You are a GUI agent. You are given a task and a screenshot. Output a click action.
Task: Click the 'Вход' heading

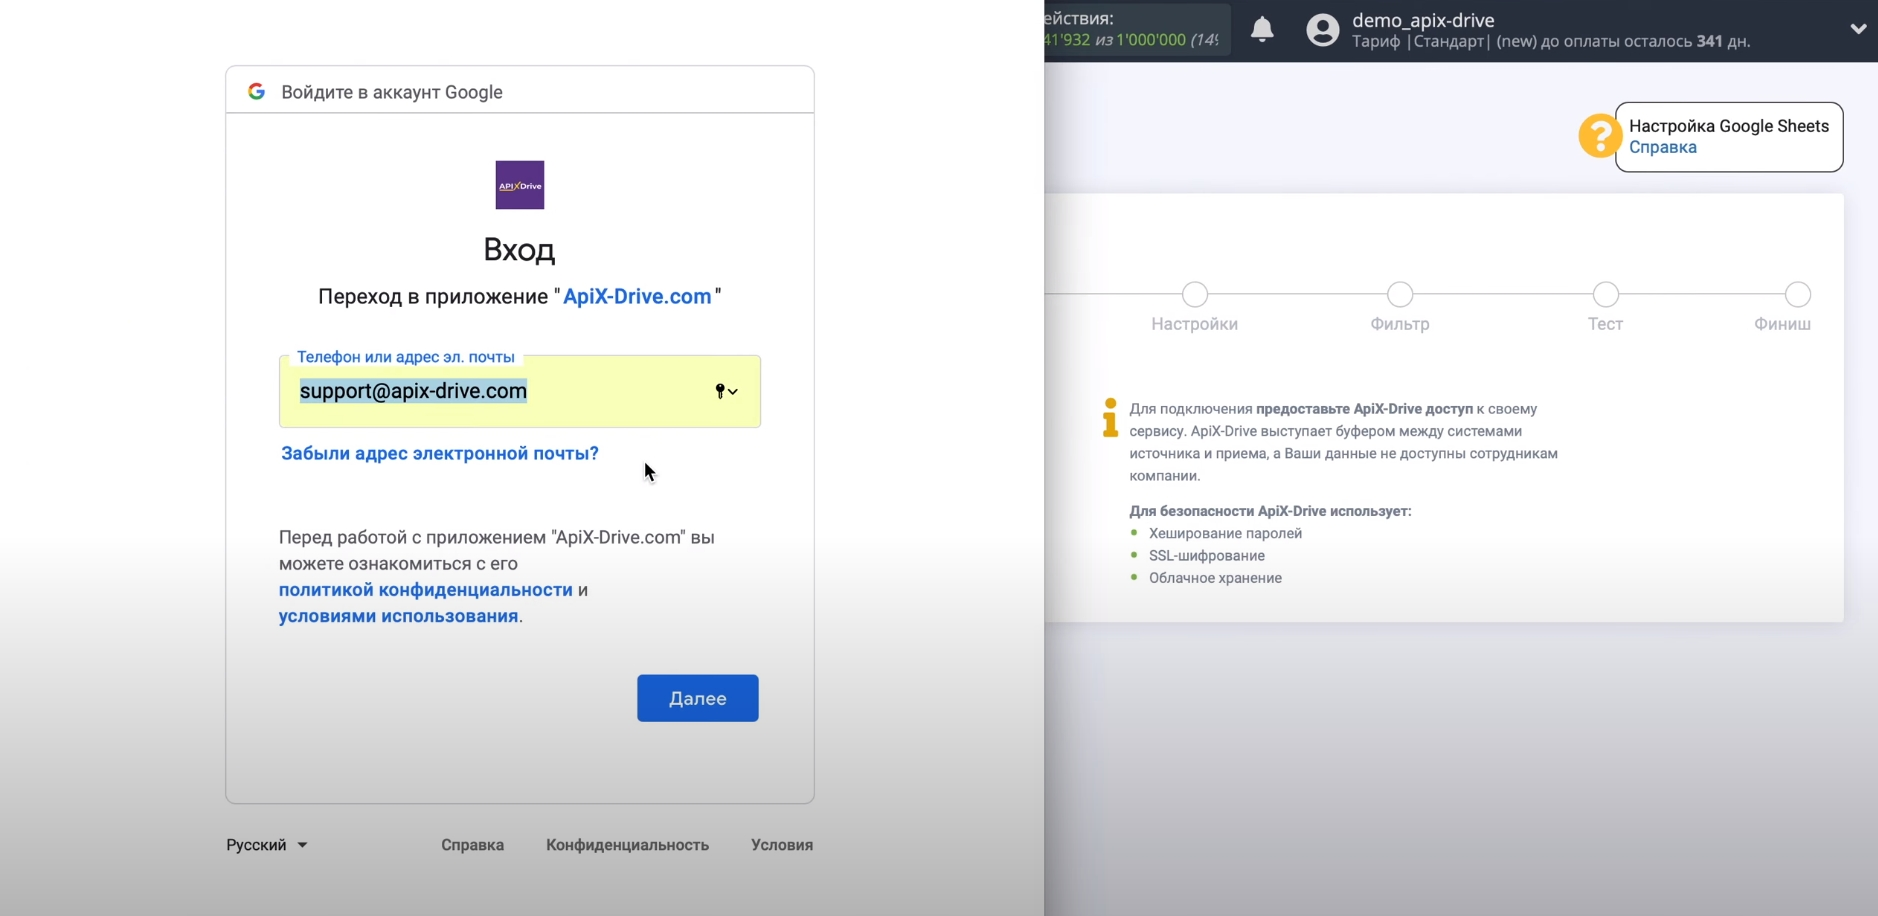519,249
